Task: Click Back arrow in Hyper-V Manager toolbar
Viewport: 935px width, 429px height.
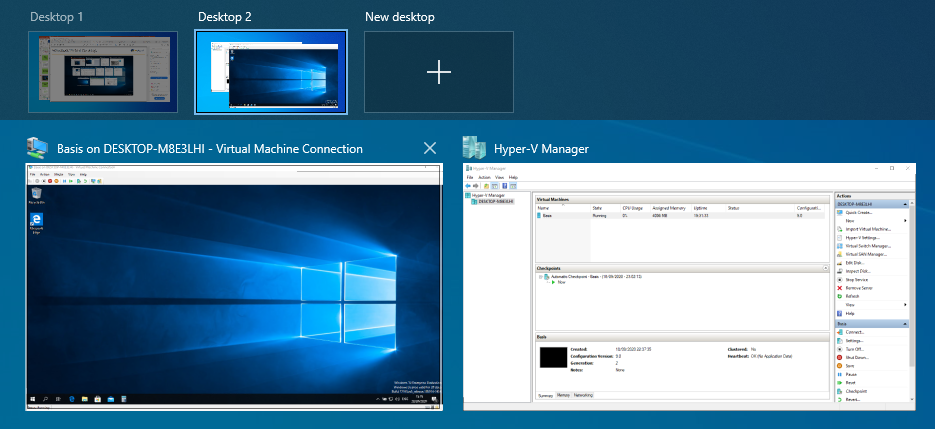Action: [x=469, y=186]
